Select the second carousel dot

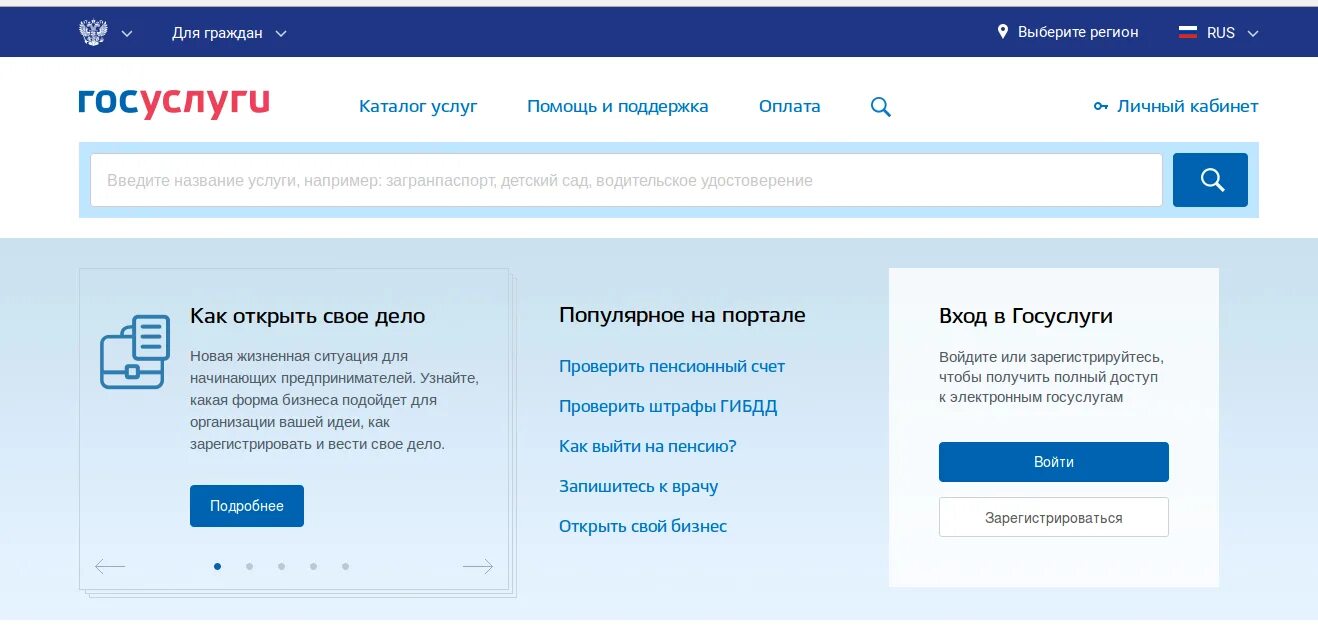[249, 566]
